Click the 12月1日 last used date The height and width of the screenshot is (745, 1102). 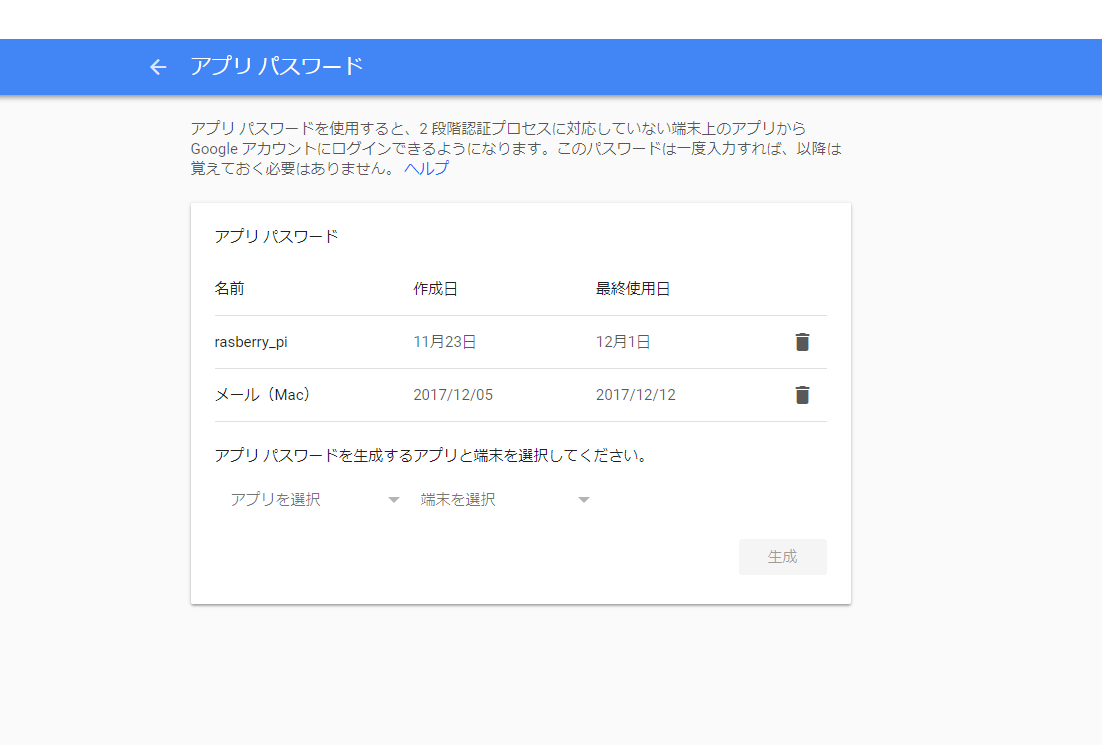[x=622, y=341]
